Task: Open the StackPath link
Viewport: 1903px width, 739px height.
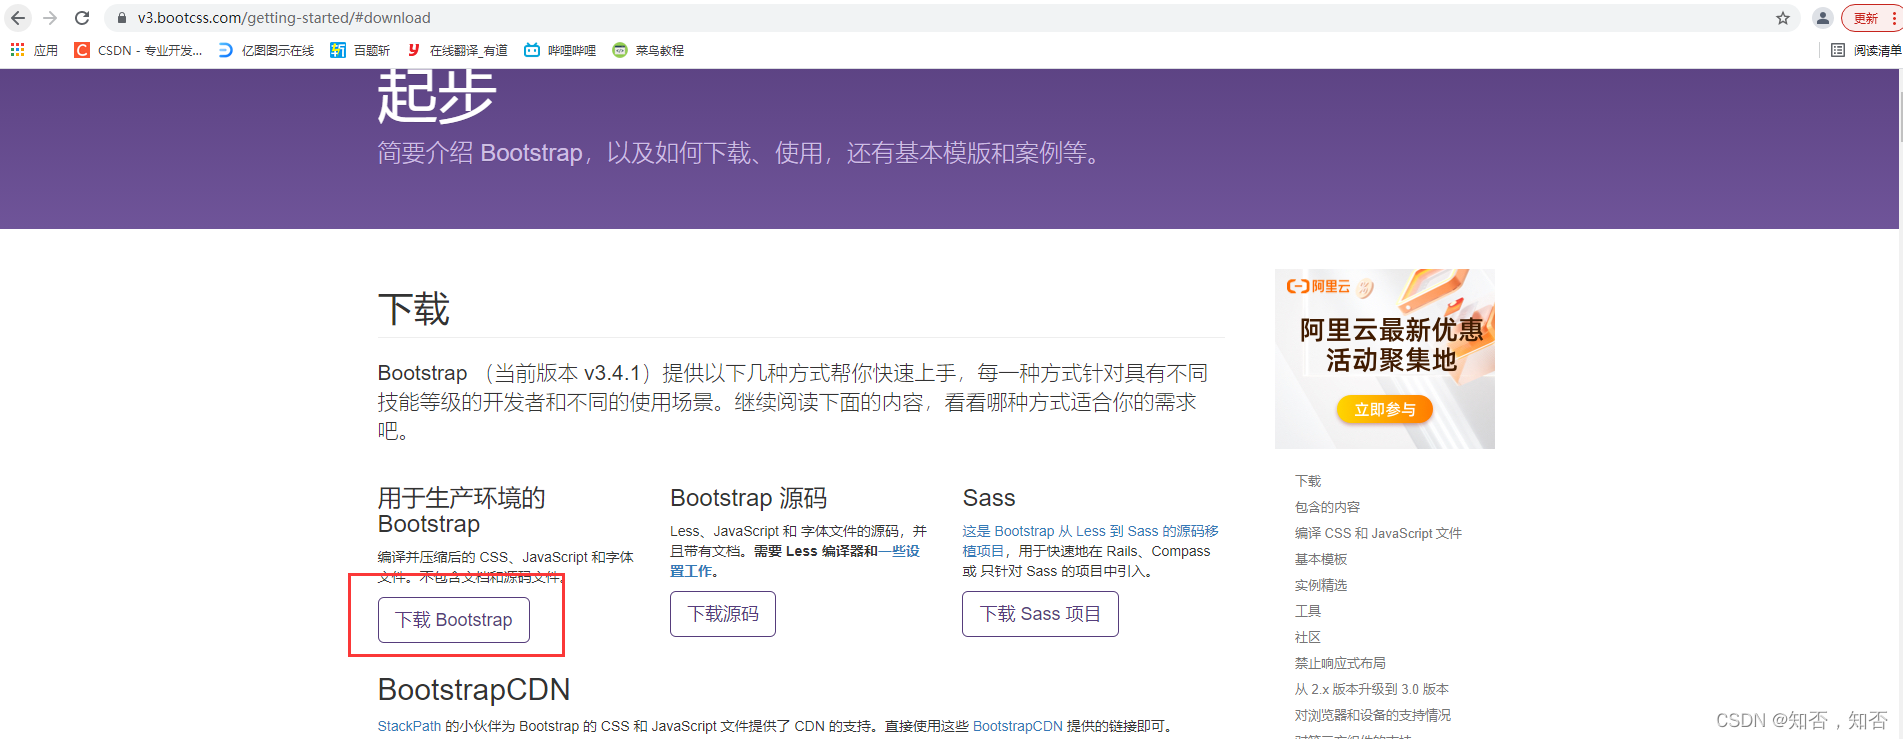Action: 409,726
